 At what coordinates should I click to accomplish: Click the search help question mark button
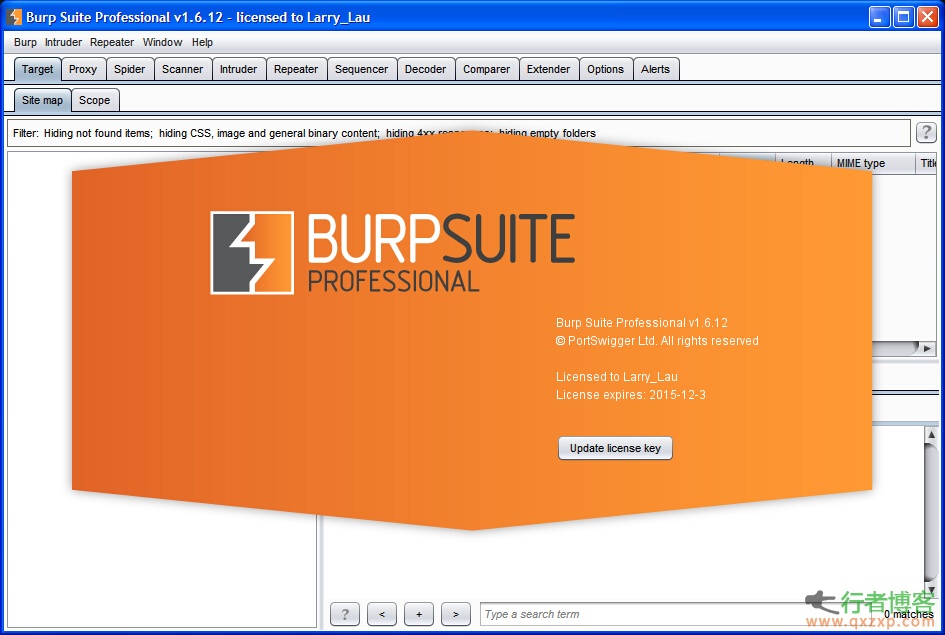click(345, 614)
